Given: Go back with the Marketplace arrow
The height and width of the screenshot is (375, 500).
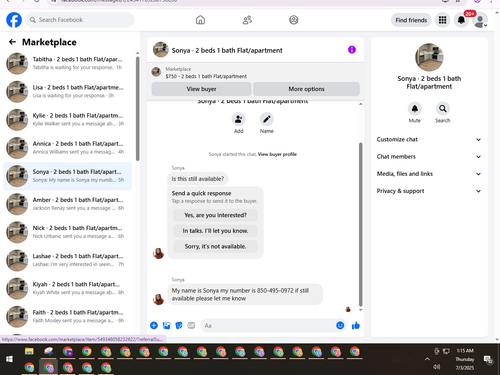Looking at the screenshot, I should point(12,42).
